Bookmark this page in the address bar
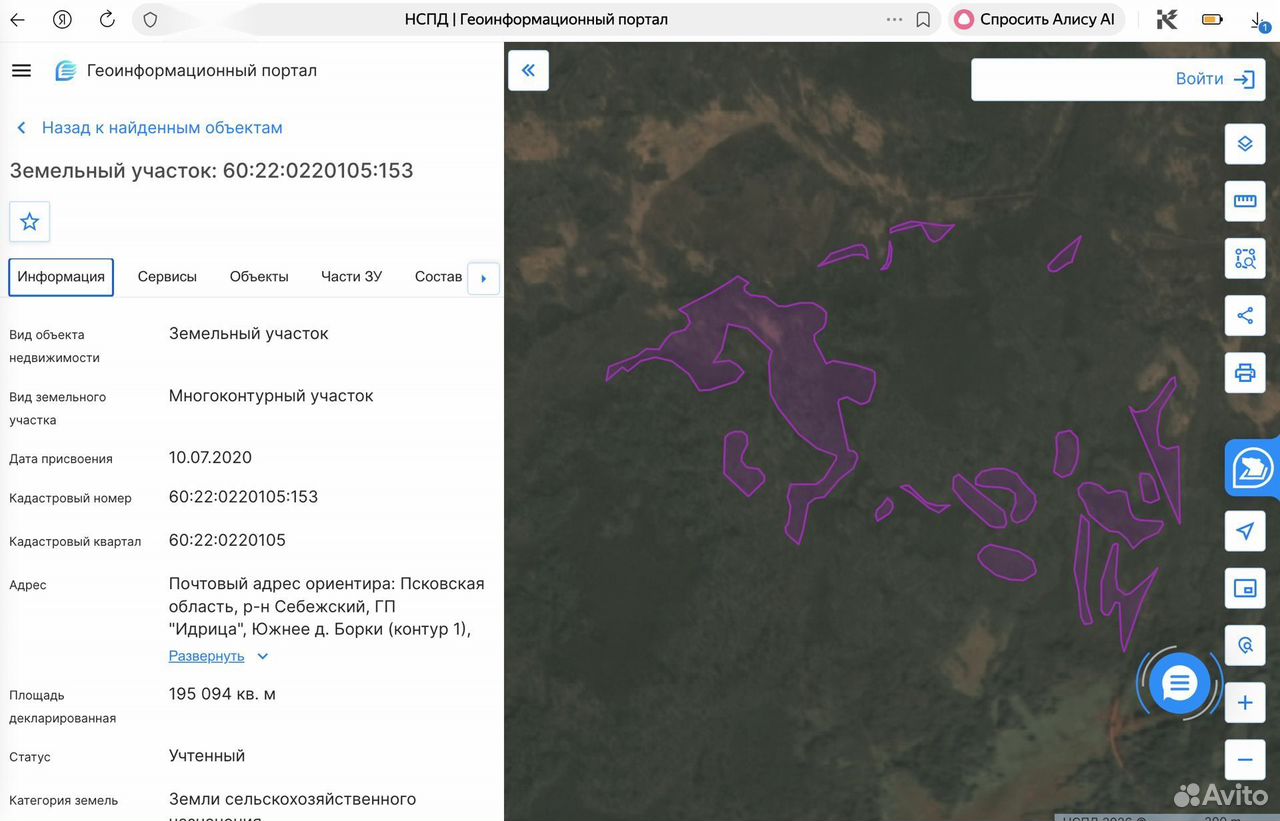The height and width of the screenshot is (821, 1280). 923,19
